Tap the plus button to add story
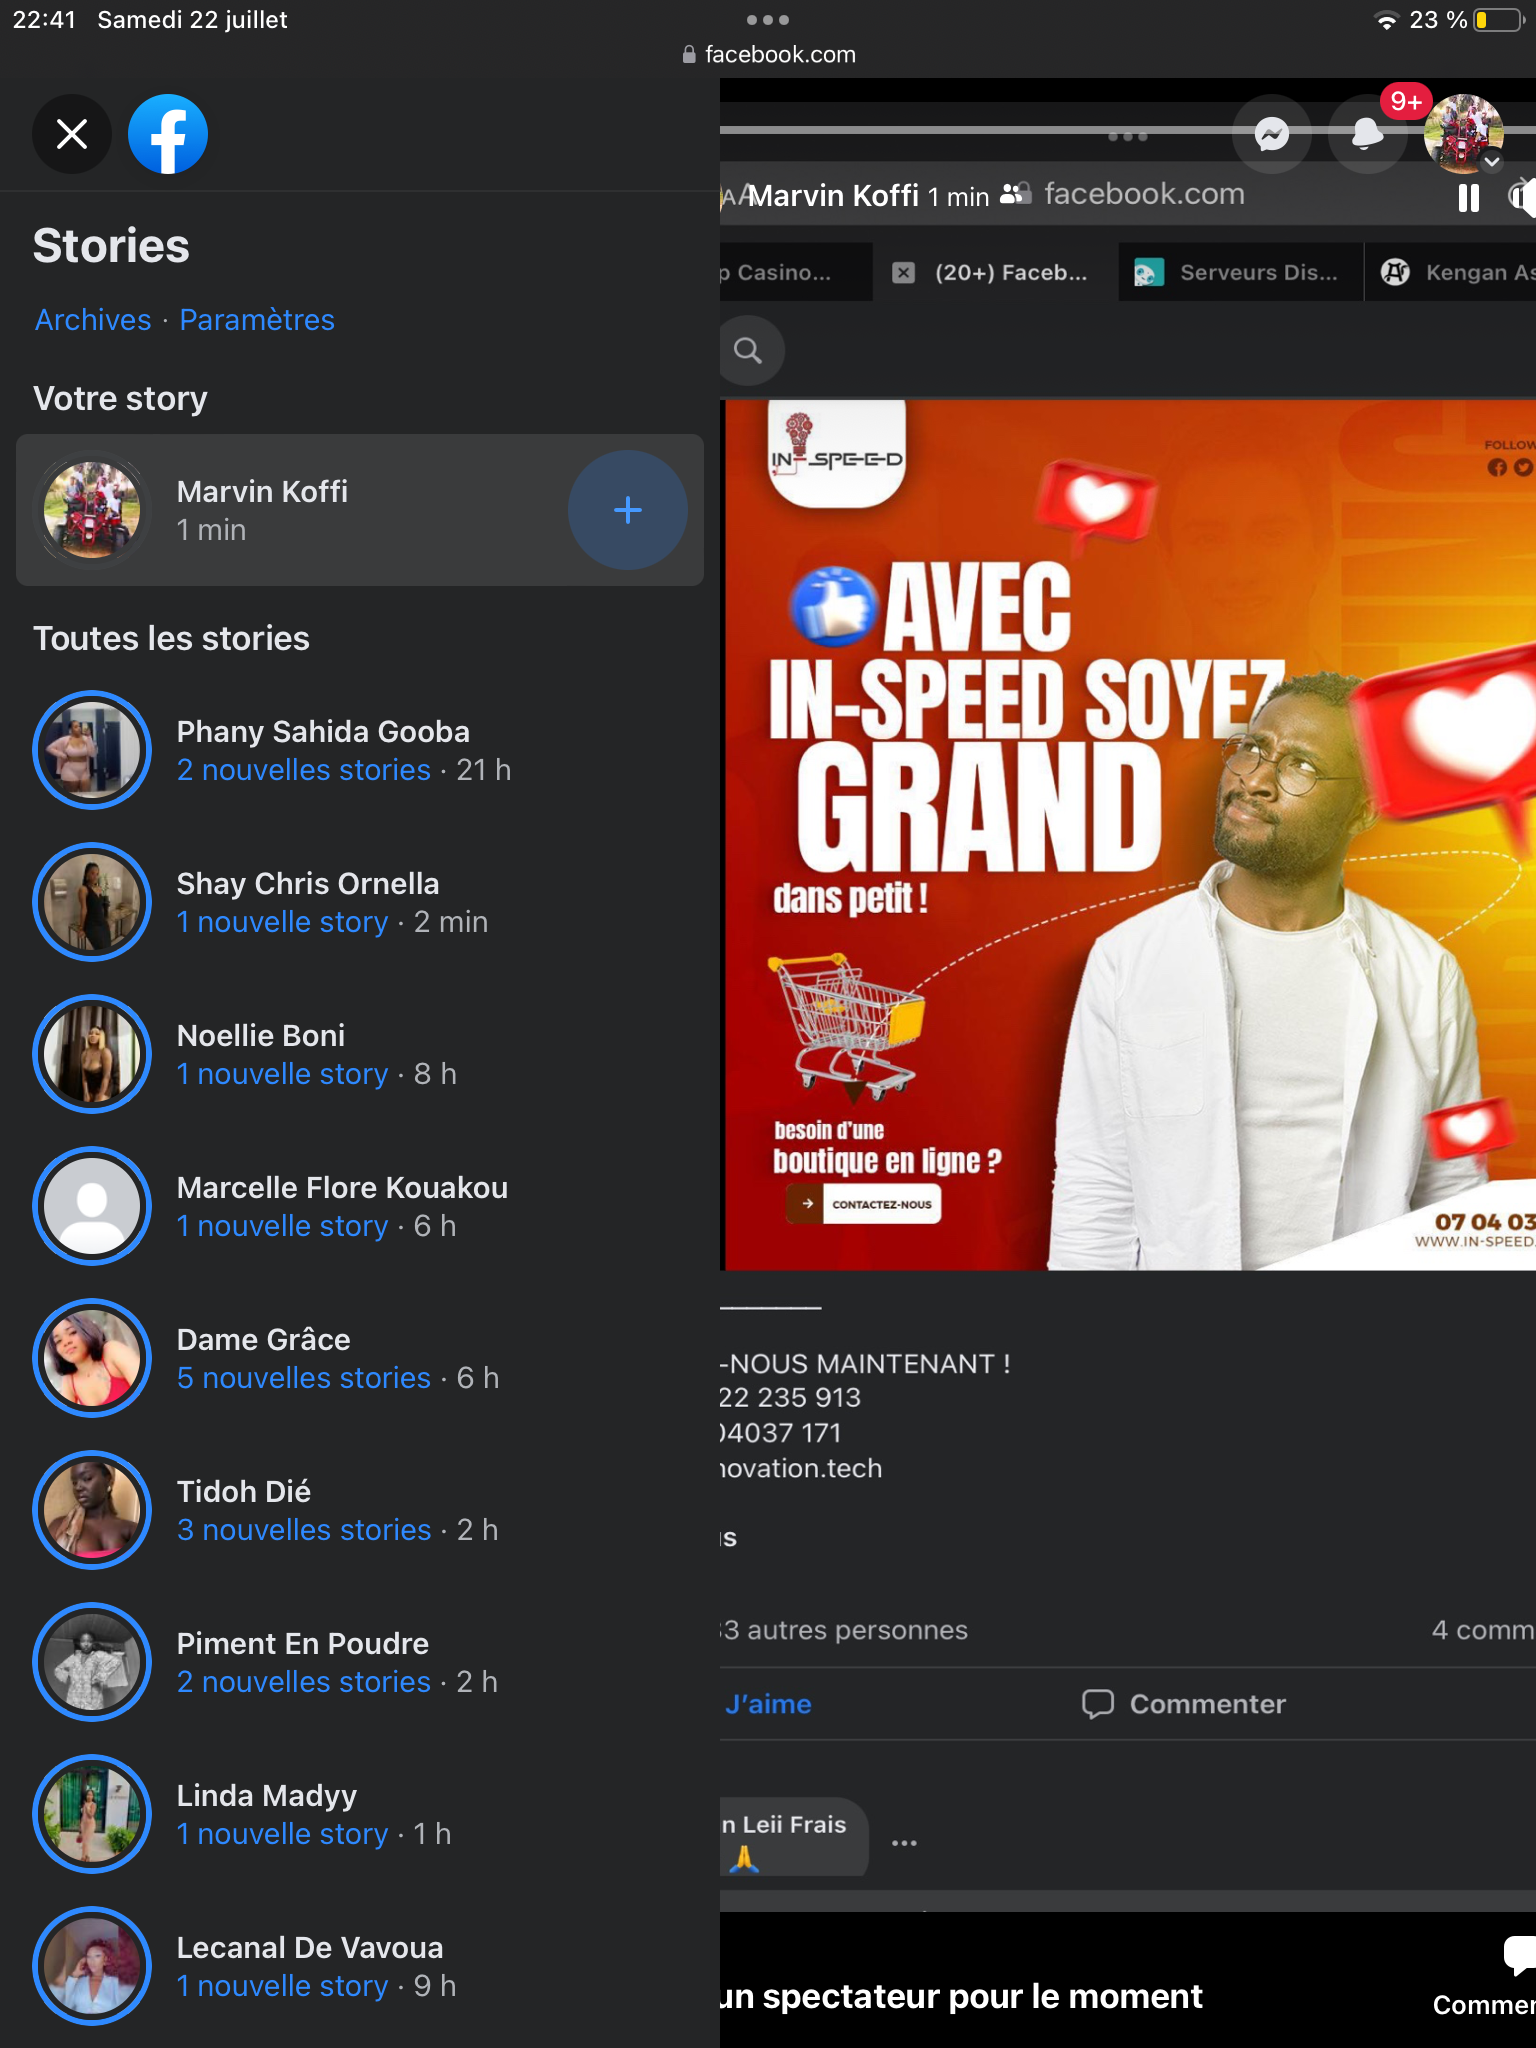 [x=627, y=510]
